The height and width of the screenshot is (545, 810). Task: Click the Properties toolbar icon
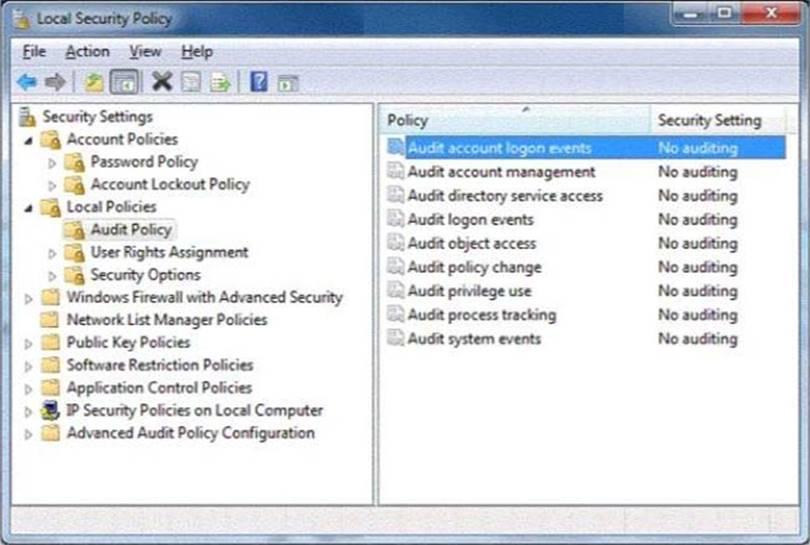pos(192,82)
